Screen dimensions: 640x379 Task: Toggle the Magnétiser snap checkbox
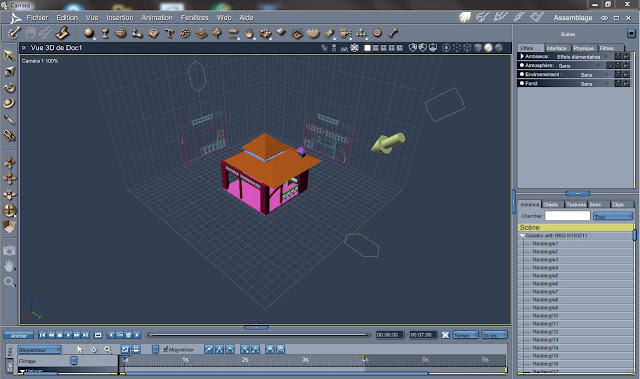click(165, 349)
